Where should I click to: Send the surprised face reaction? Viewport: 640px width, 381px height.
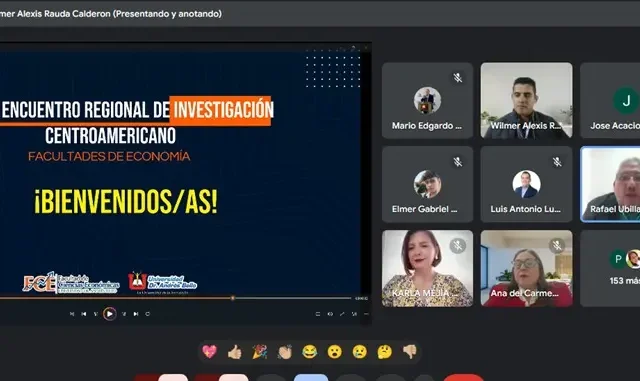pyautogui.click(x=335, y=352)
